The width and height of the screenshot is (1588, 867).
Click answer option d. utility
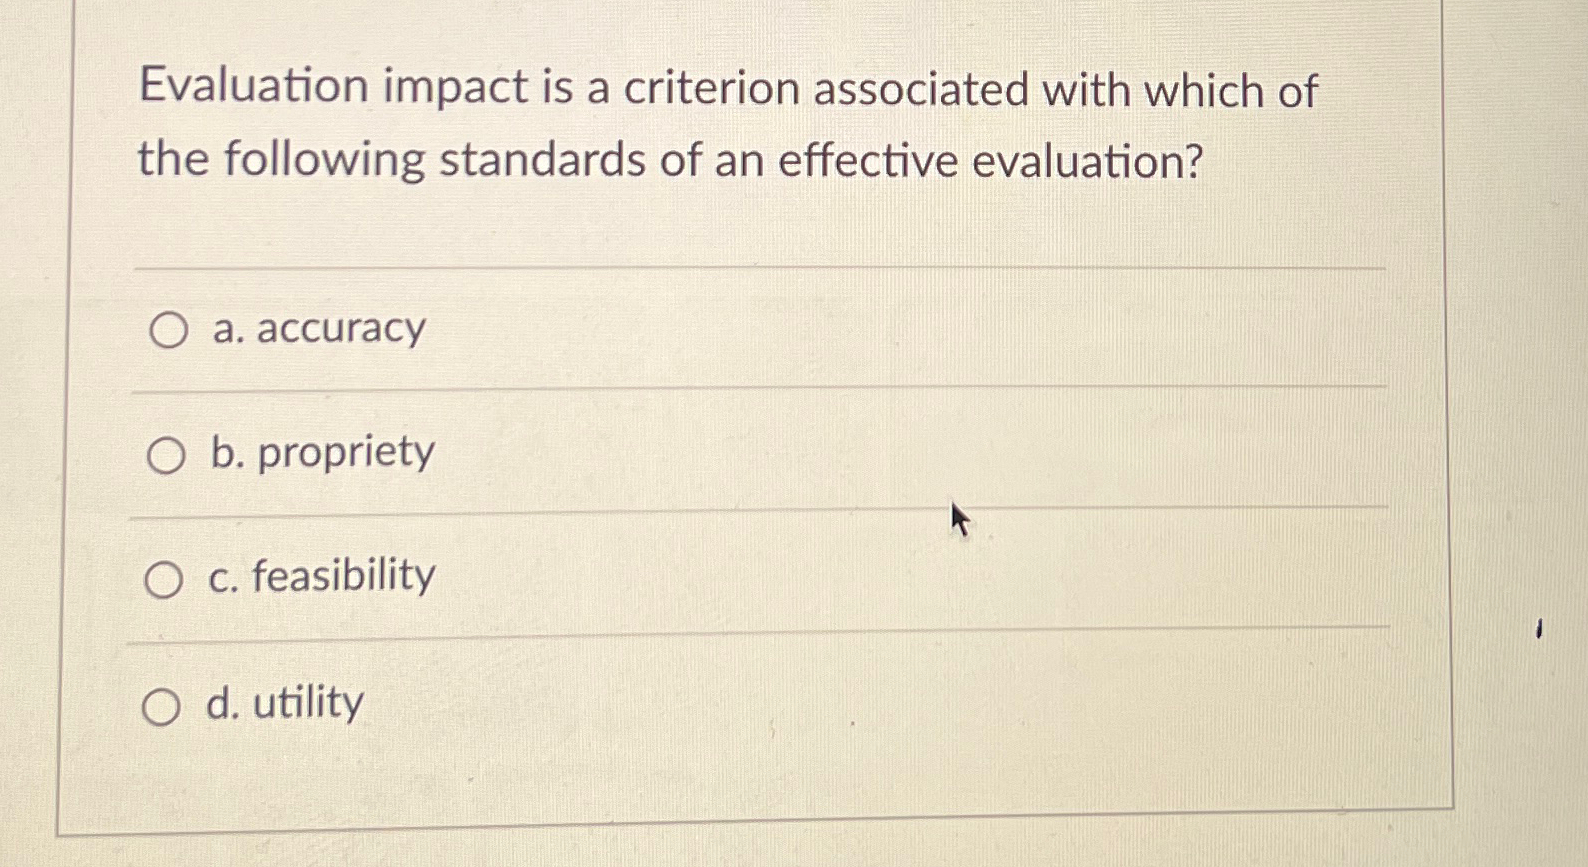[x=284, y=703]
